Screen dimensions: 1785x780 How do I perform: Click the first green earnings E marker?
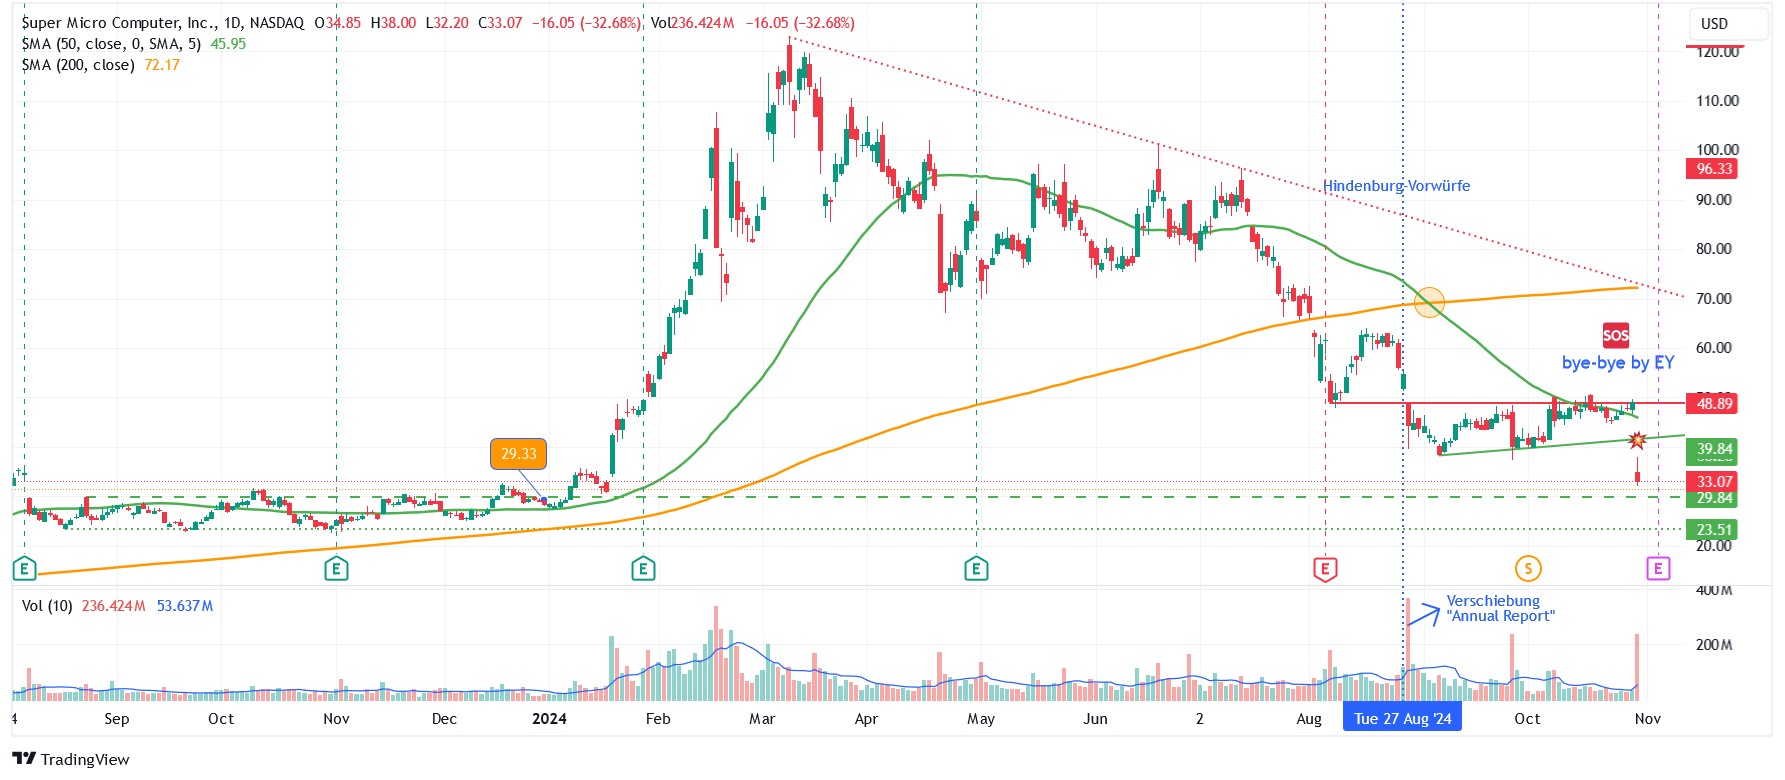[24, 569]
